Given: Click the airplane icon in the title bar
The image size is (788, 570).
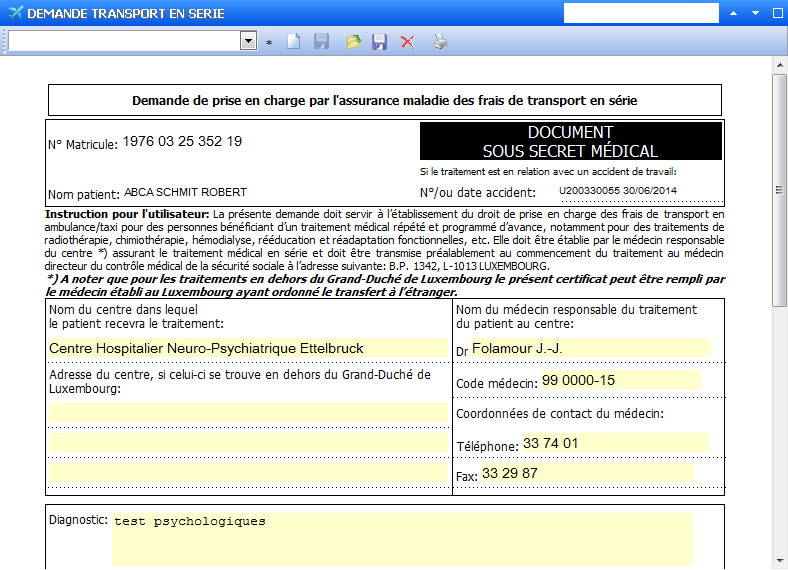Looking at the screenshot, I should tap(13, 14).
